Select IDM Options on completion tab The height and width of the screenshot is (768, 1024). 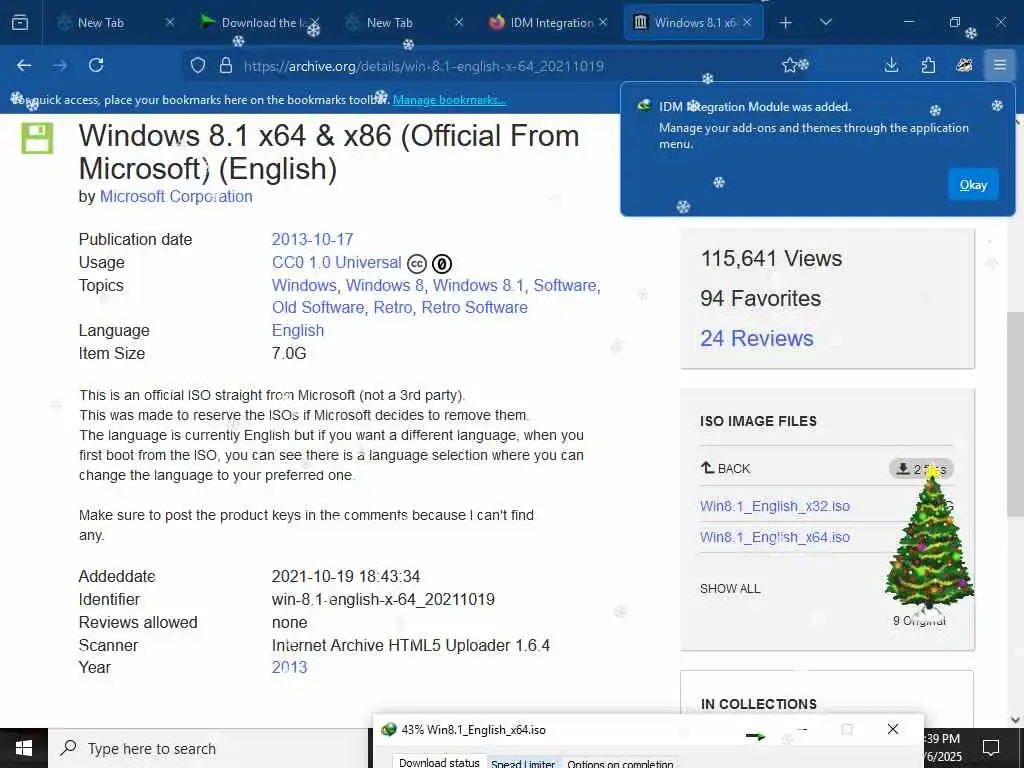[620, 763]
